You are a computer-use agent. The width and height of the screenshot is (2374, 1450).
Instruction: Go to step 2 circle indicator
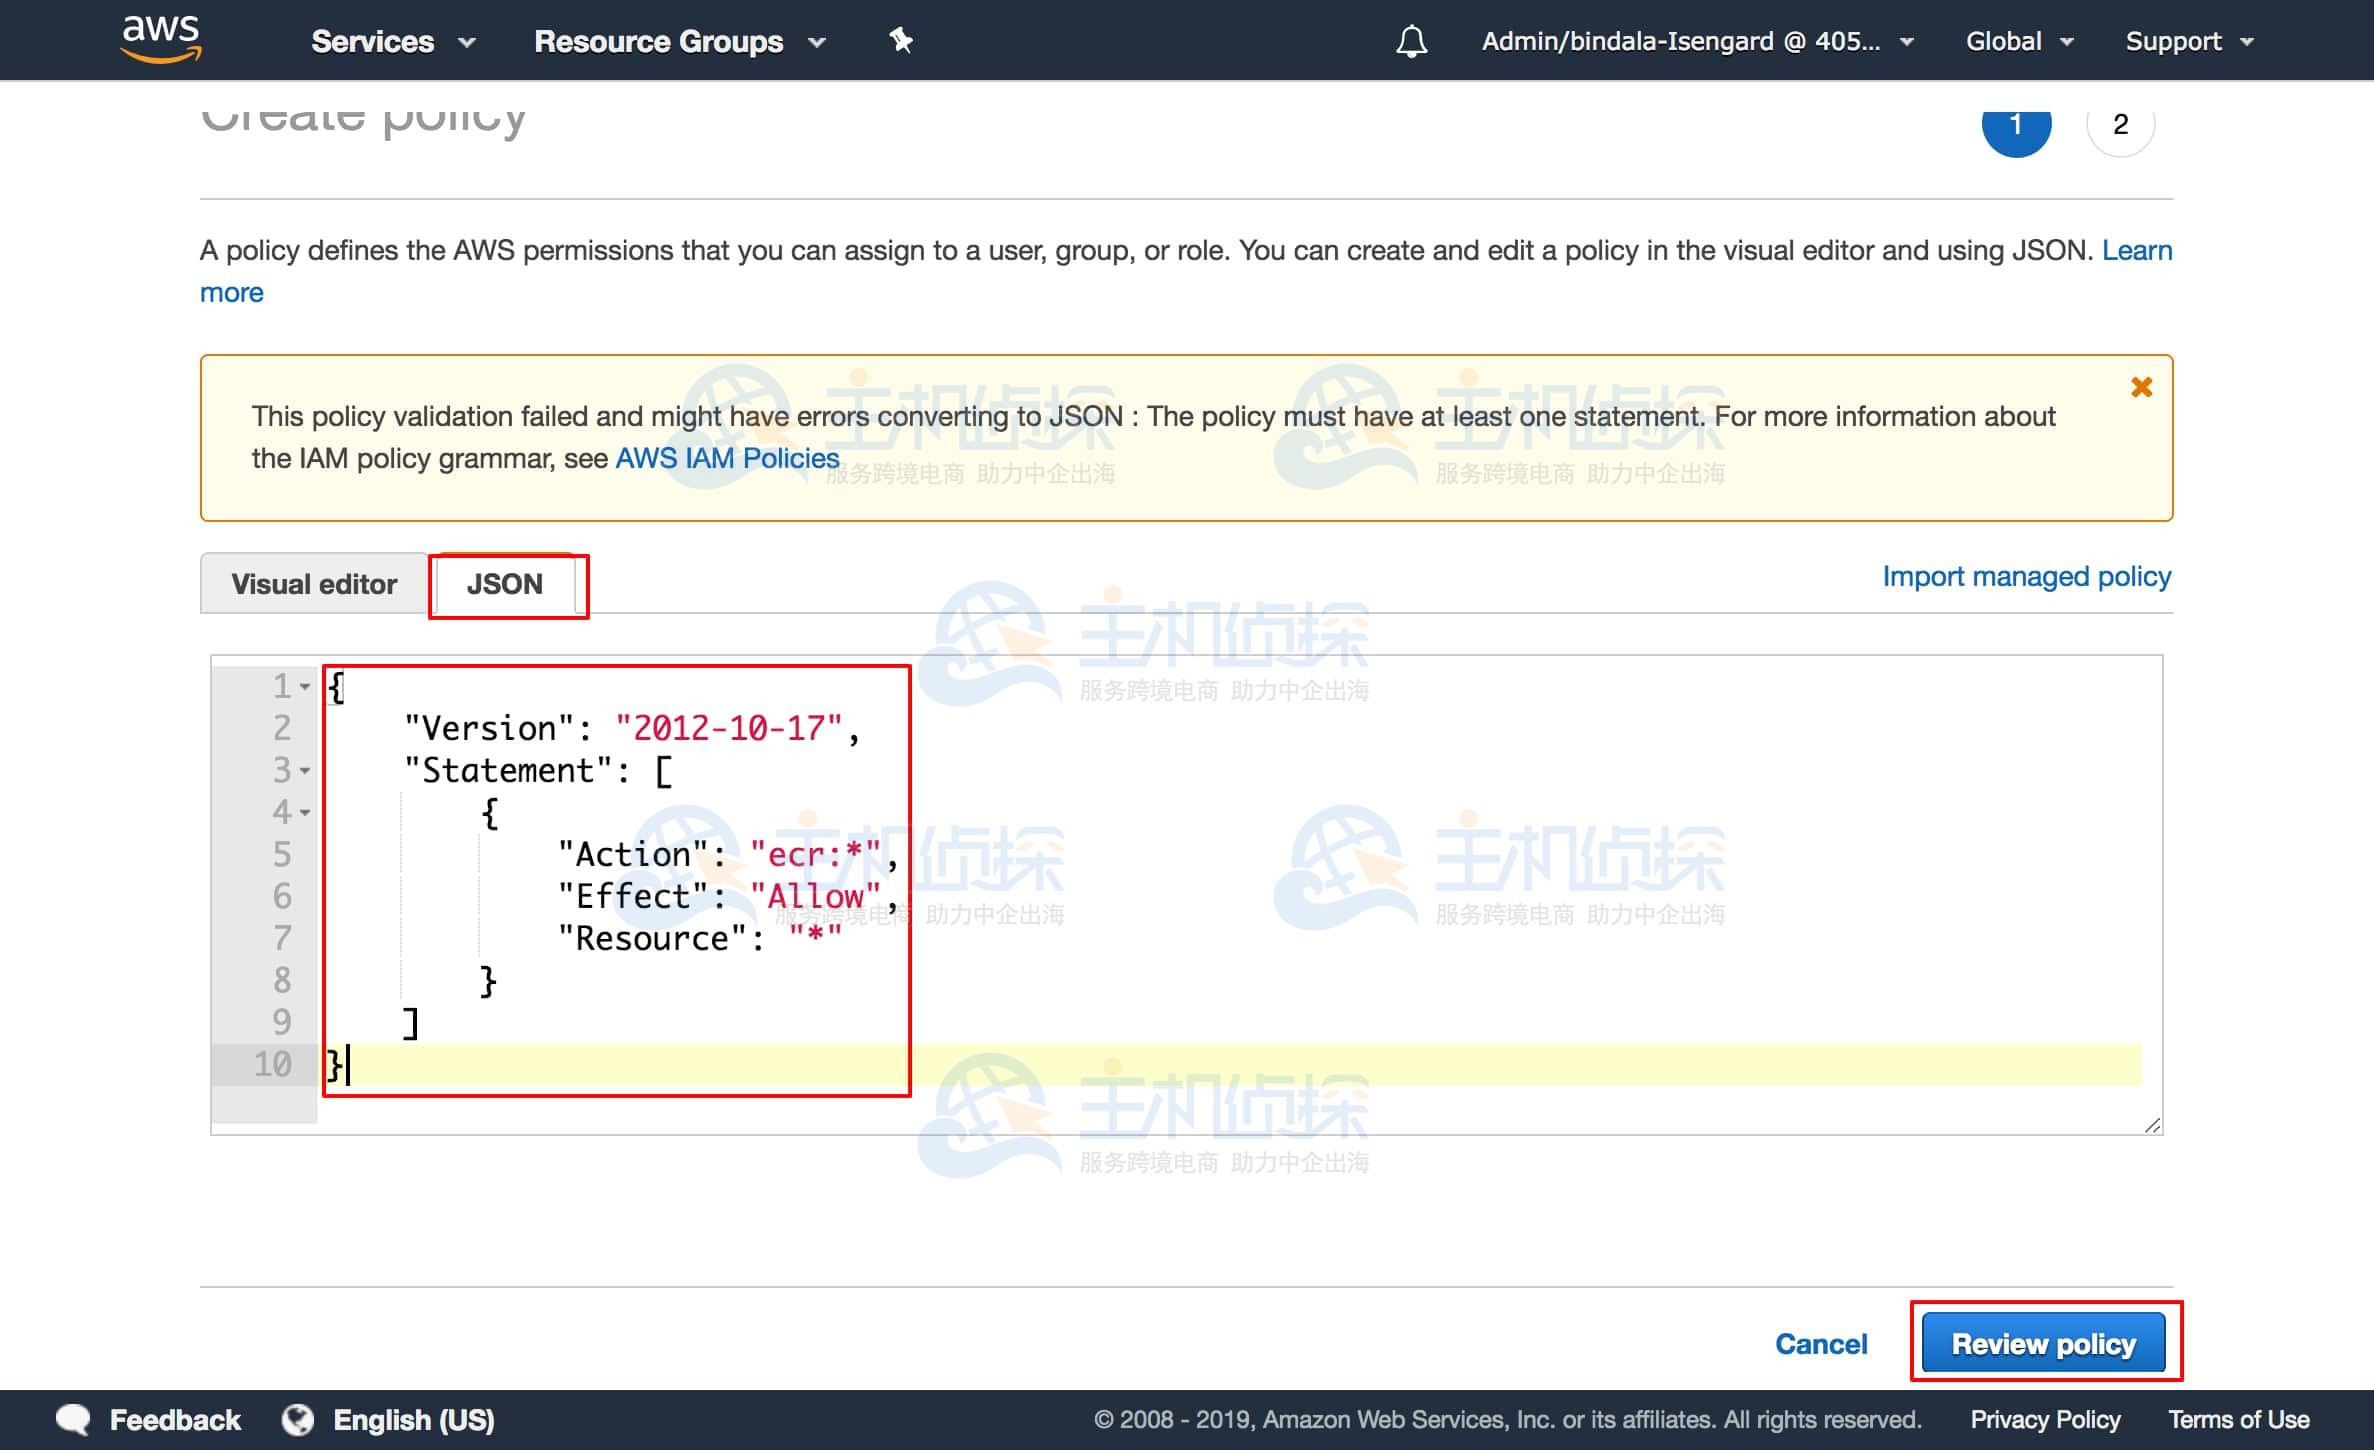[2120, 126]
